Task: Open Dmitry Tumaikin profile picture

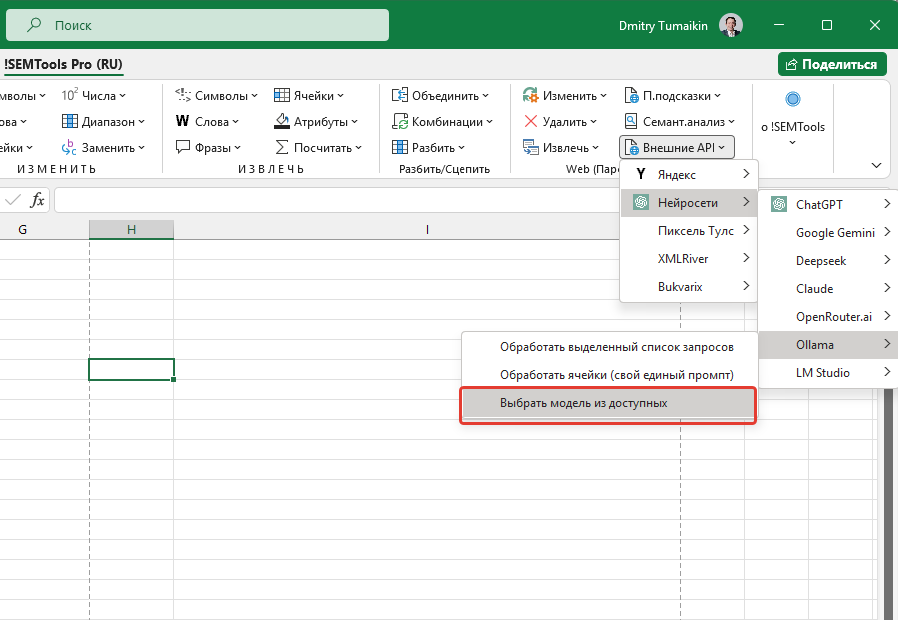Action: pos(731,25)
